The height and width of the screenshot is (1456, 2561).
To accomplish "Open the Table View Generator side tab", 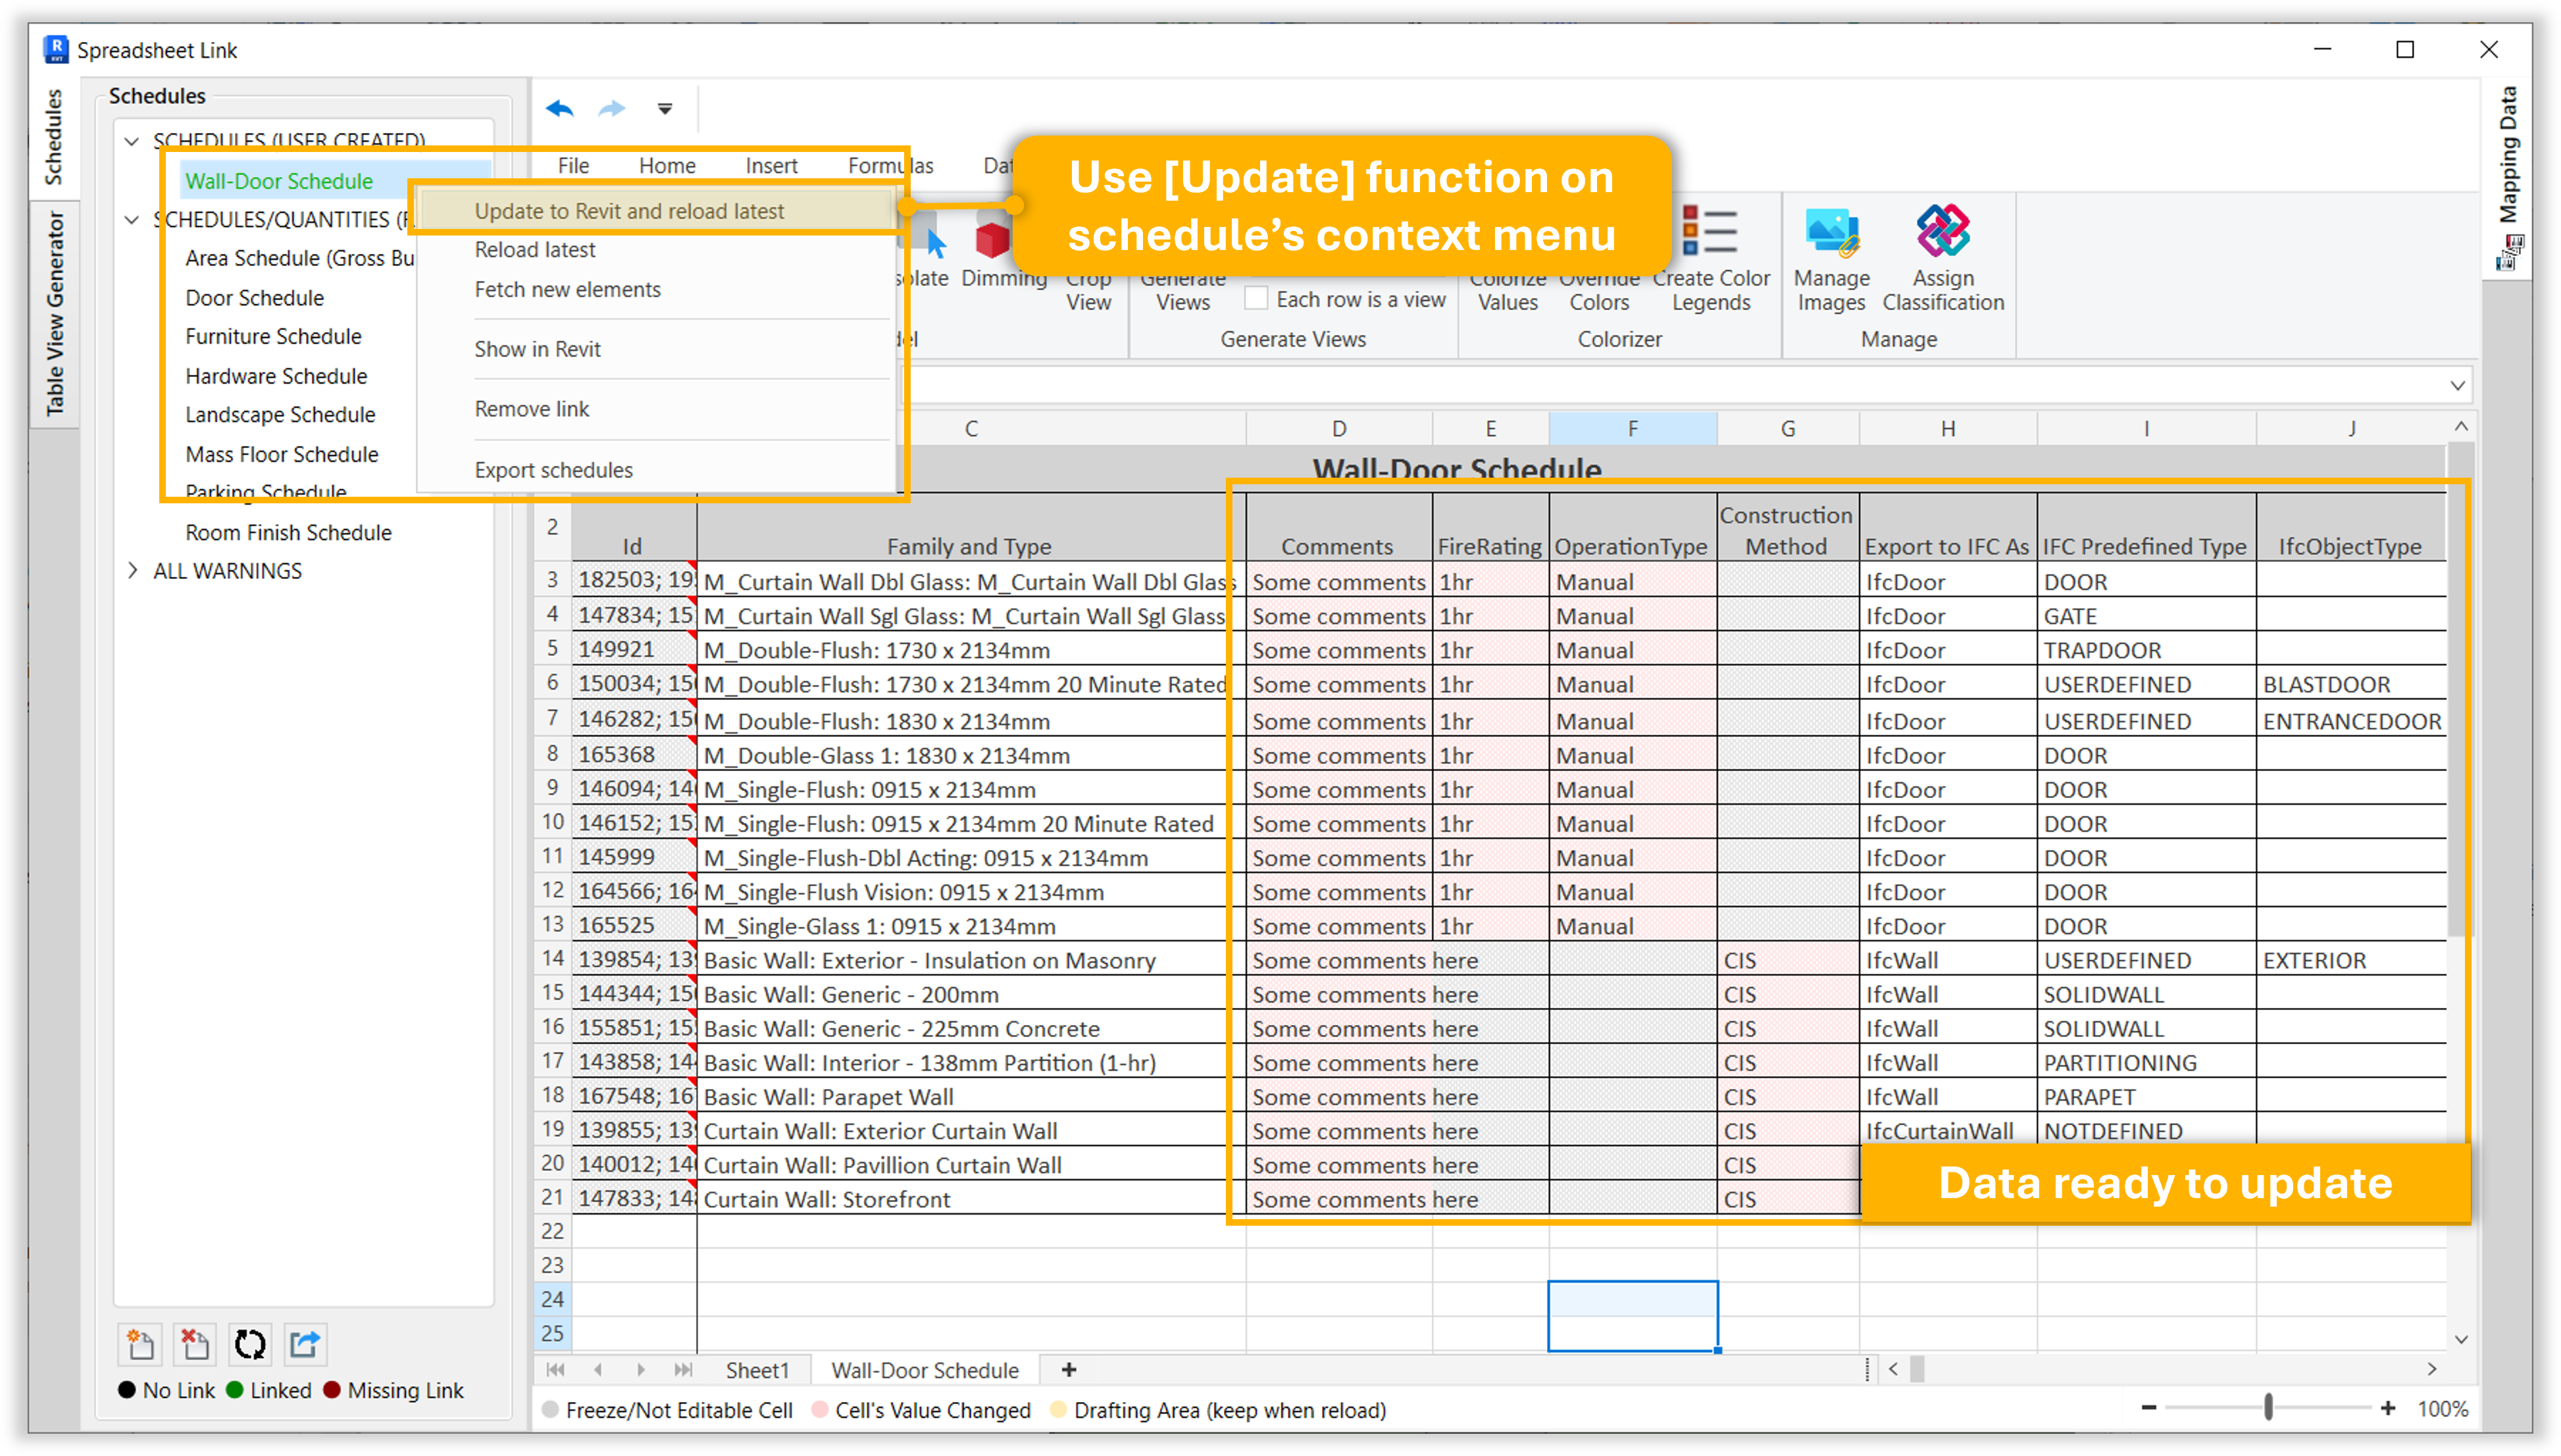I will 55,314.
